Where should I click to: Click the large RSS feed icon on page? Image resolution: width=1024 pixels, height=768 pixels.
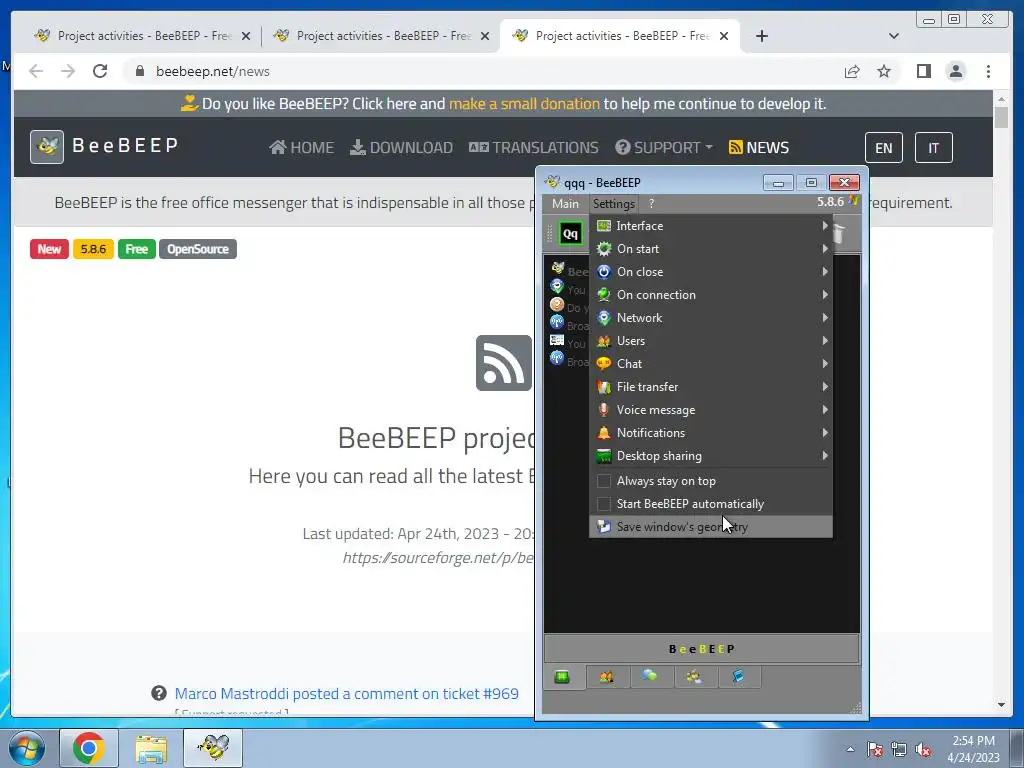[x=504, y=363]
